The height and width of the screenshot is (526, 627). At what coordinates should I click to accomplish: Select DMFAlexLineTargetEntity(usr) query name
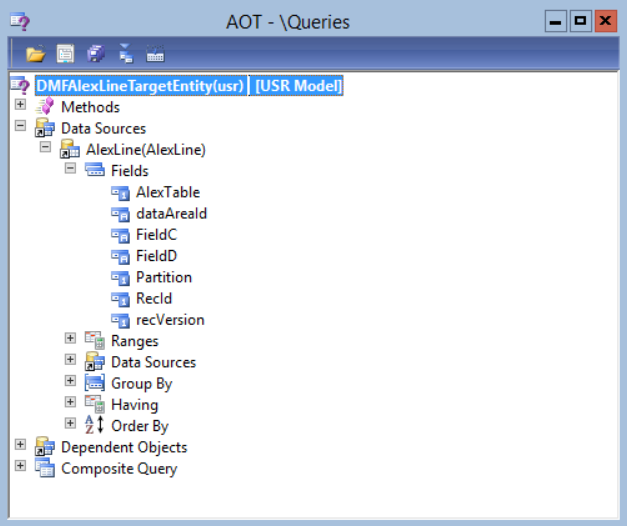coord(140,86)
